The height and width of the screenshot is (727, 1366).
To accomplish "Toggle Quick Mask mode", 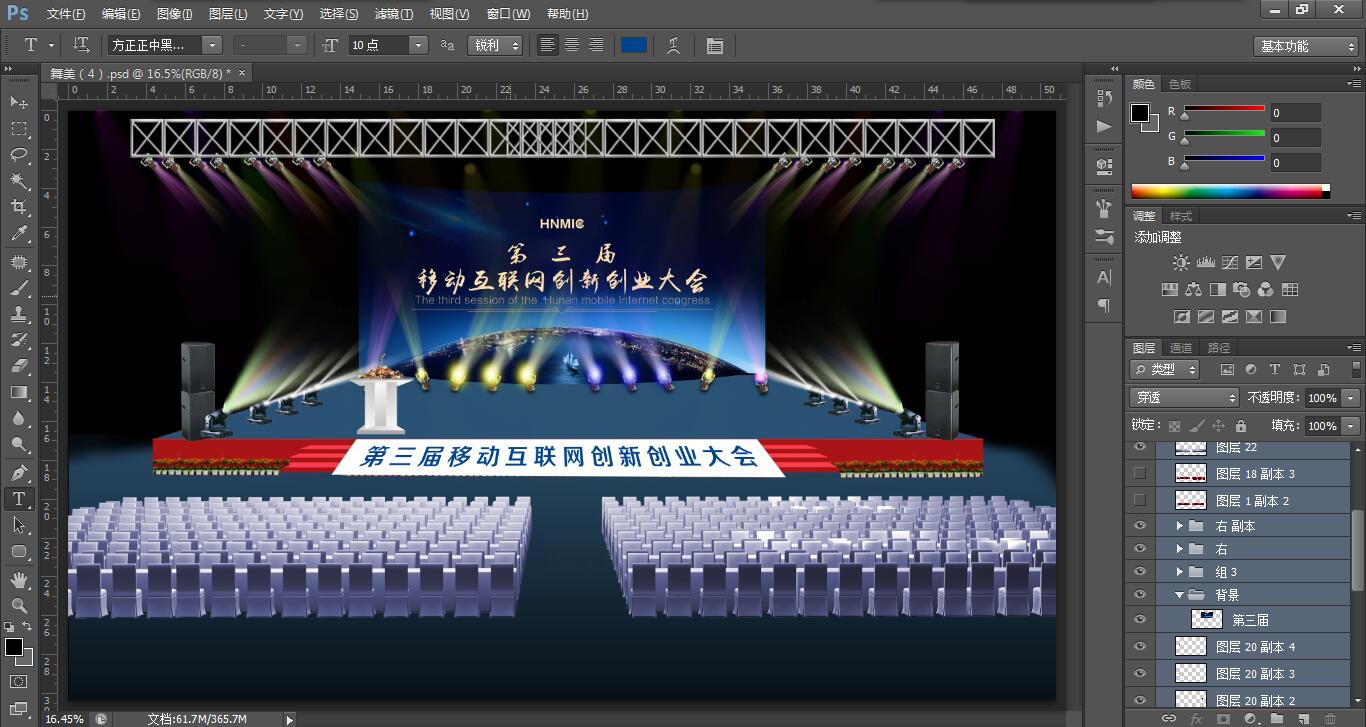I will [x=18, y=681].
